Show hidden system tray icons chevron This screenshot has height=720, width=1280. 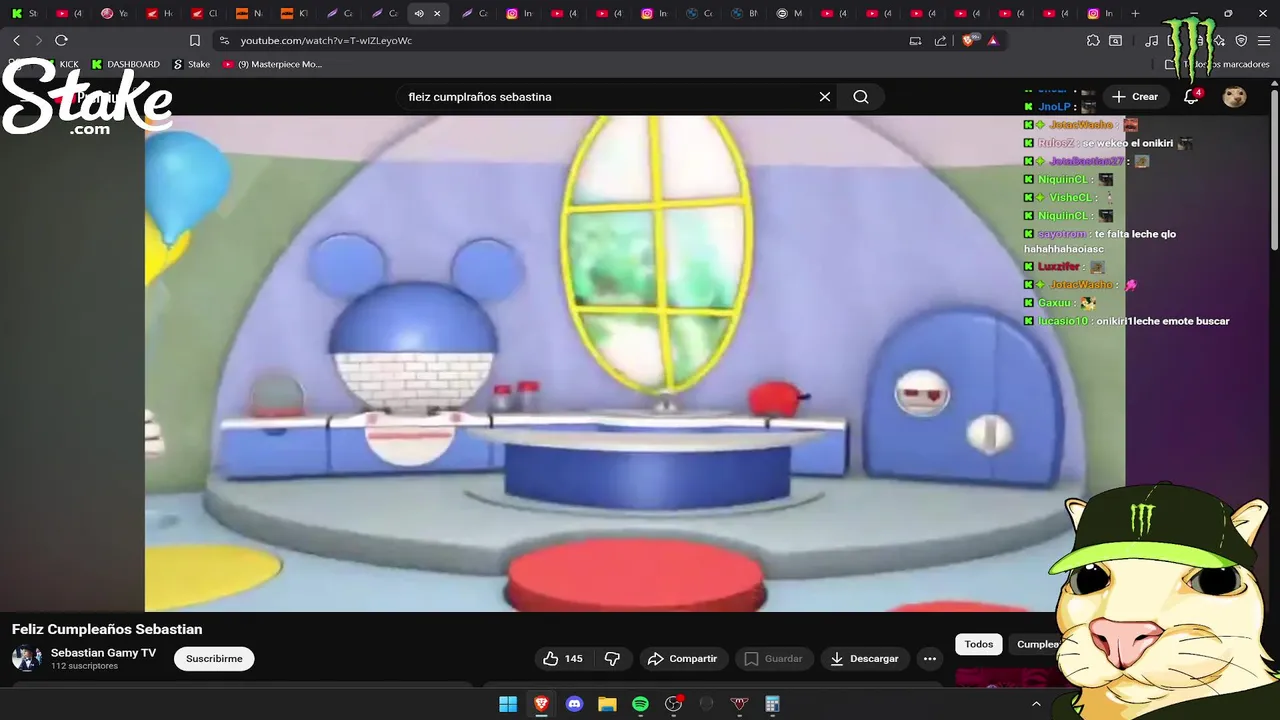click(1036, 704)
